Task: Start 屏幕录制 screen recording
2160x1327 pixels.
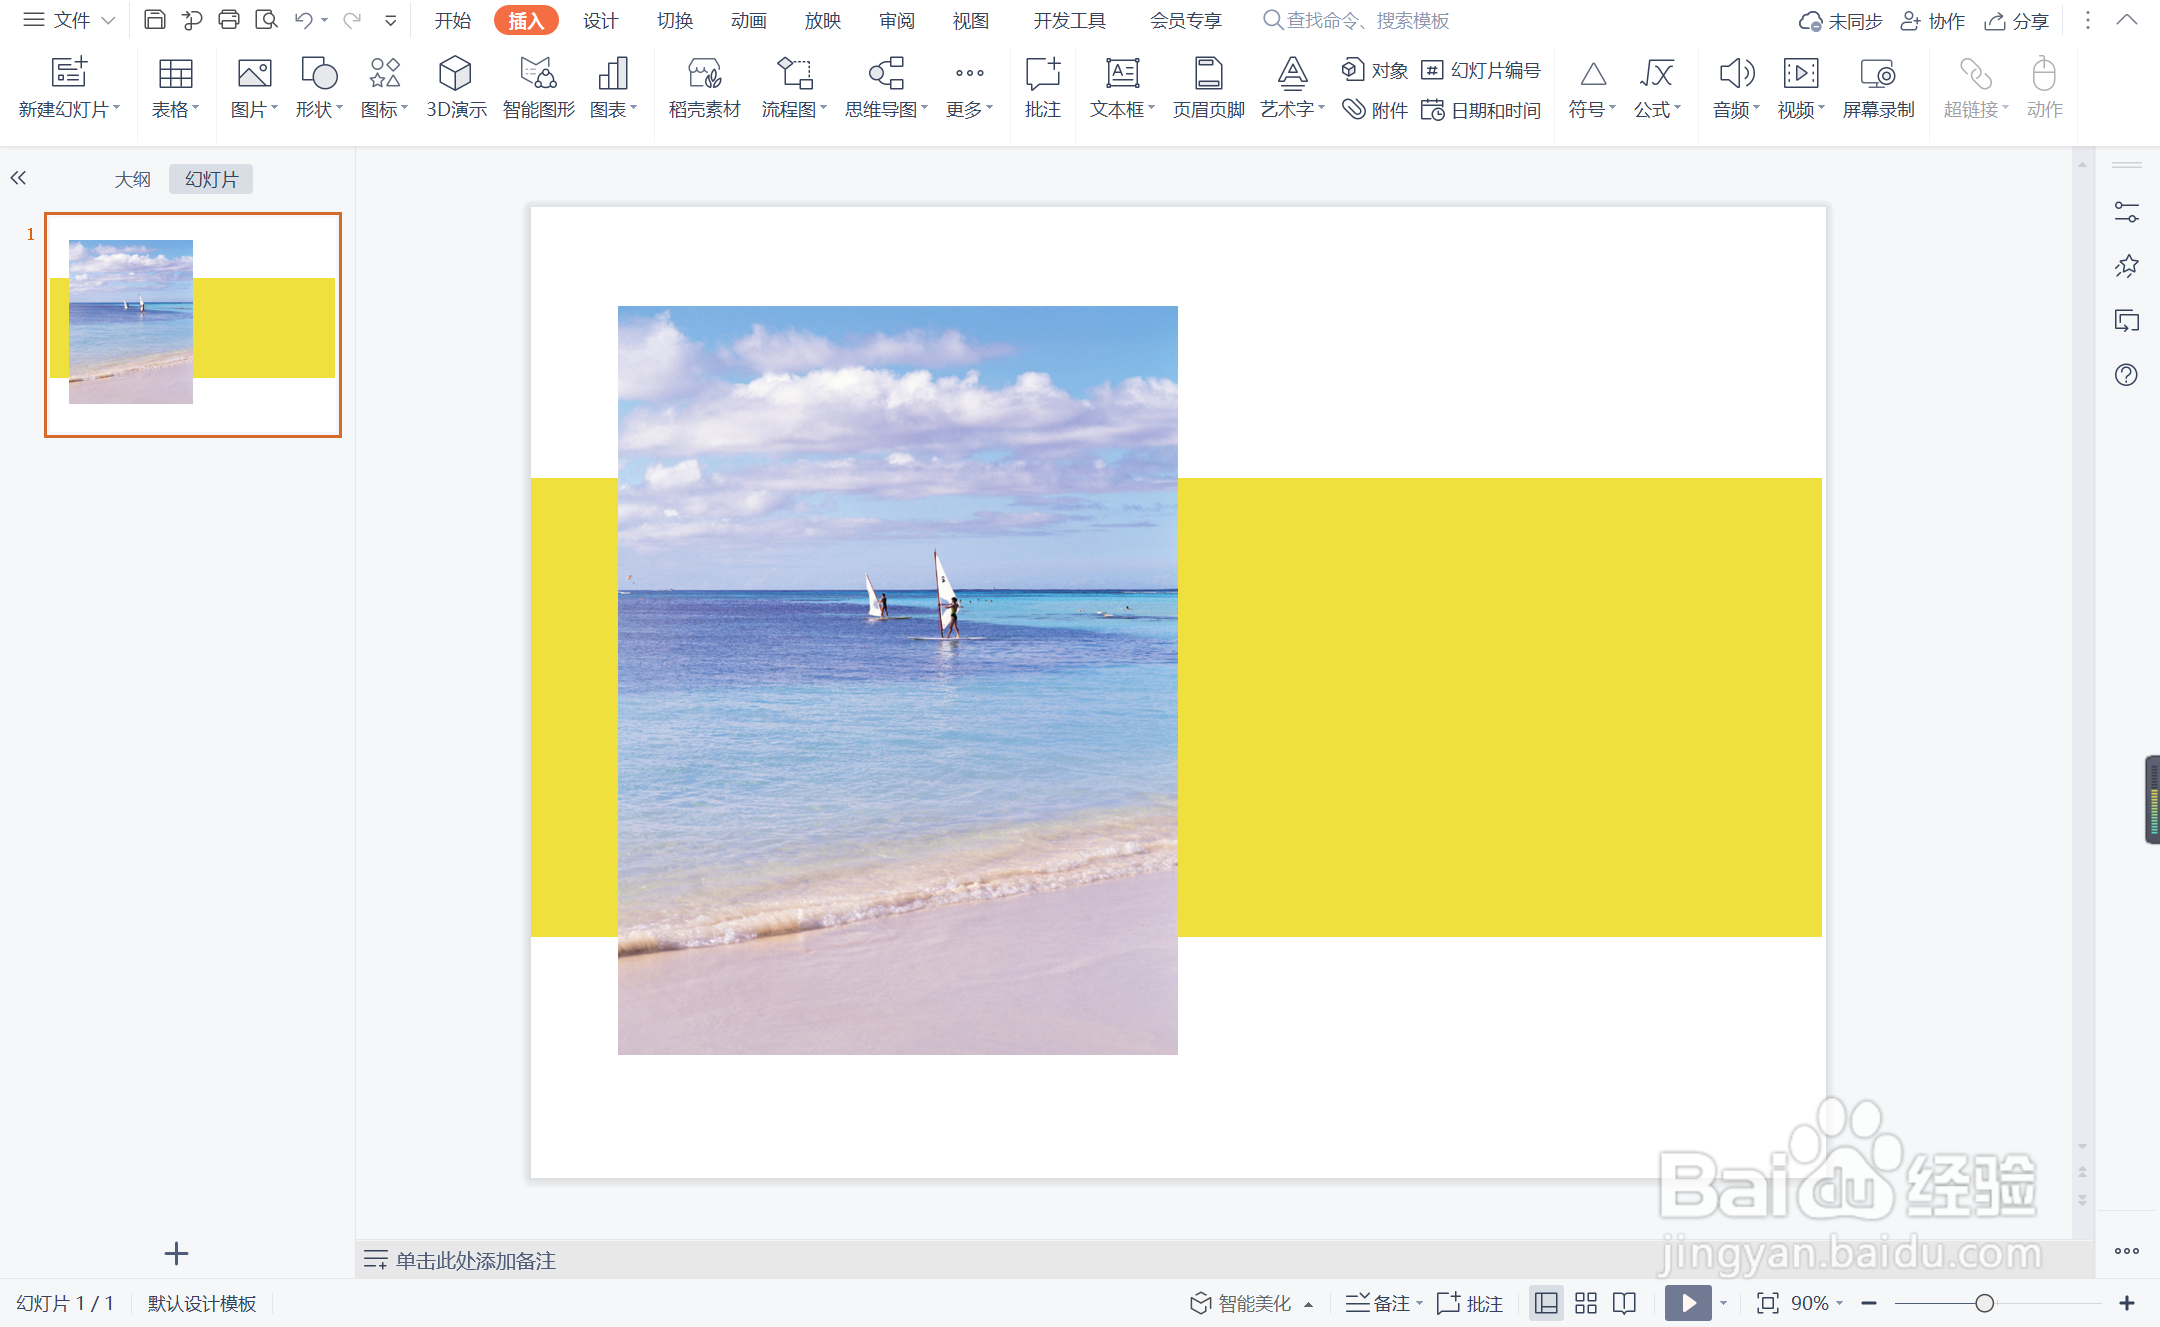Action: click(x=1878, y=88)
